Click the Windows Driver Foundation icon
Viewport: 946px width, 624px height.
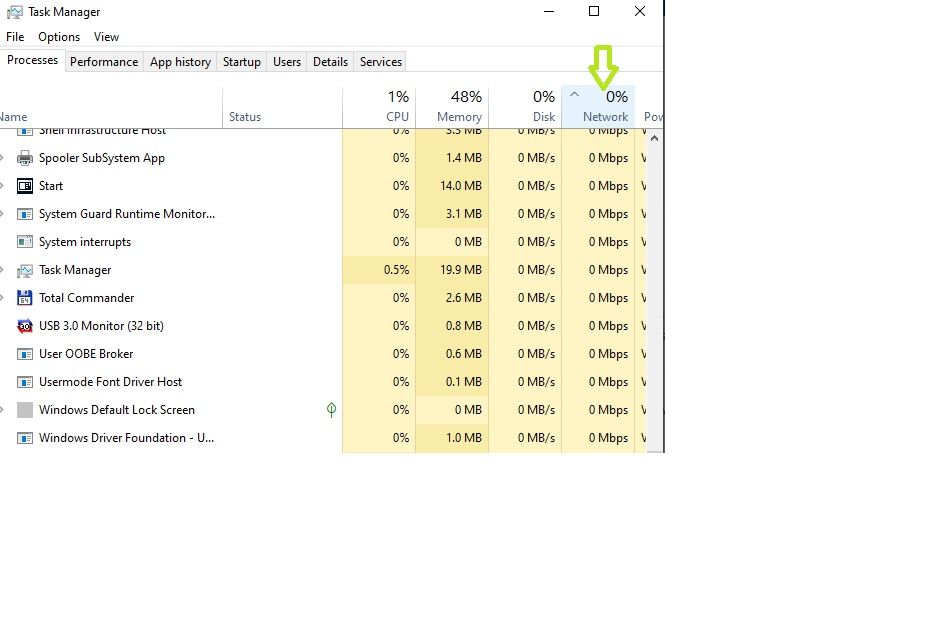pyautogui.click(x=25, y=438)
